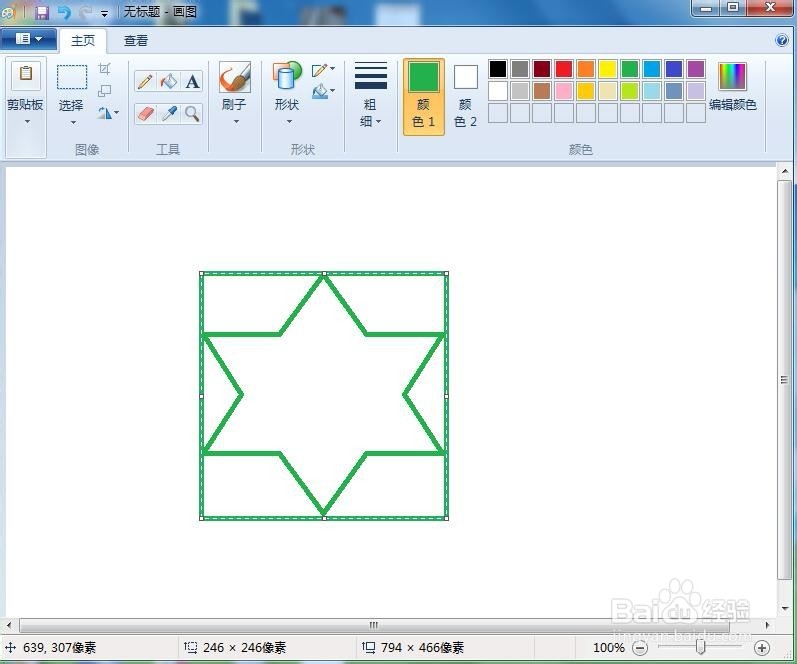Open Paint Help question mark icon
797x664 pixels.
(x=782, y=40)
